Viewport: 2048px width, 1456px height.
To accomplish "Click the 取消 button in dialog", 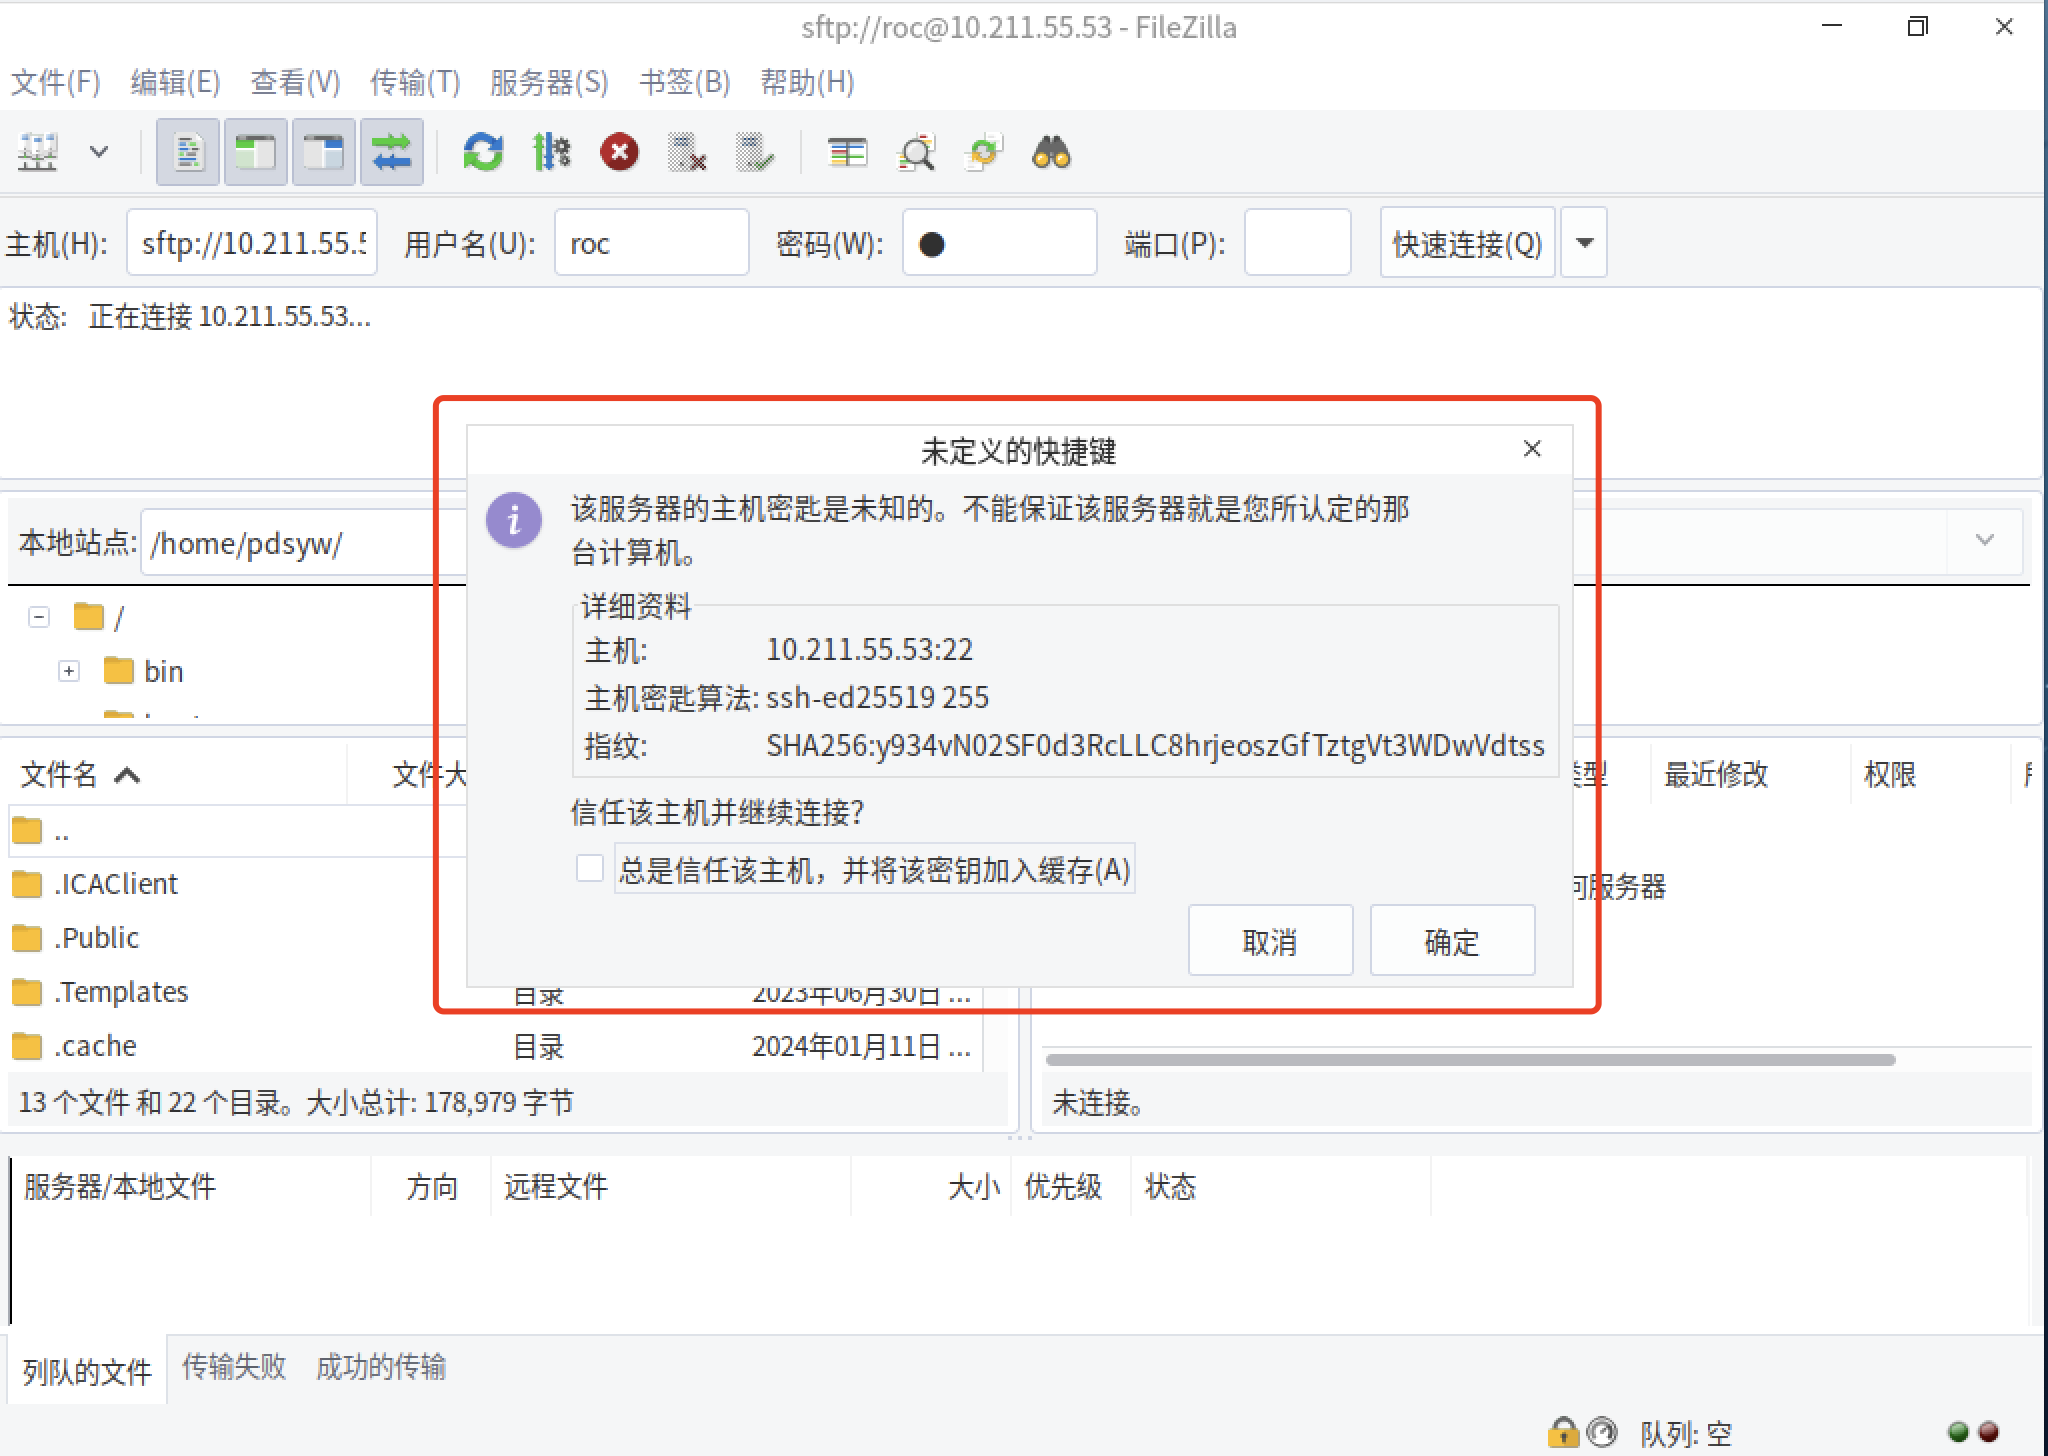I will (x=1269, y=941).
